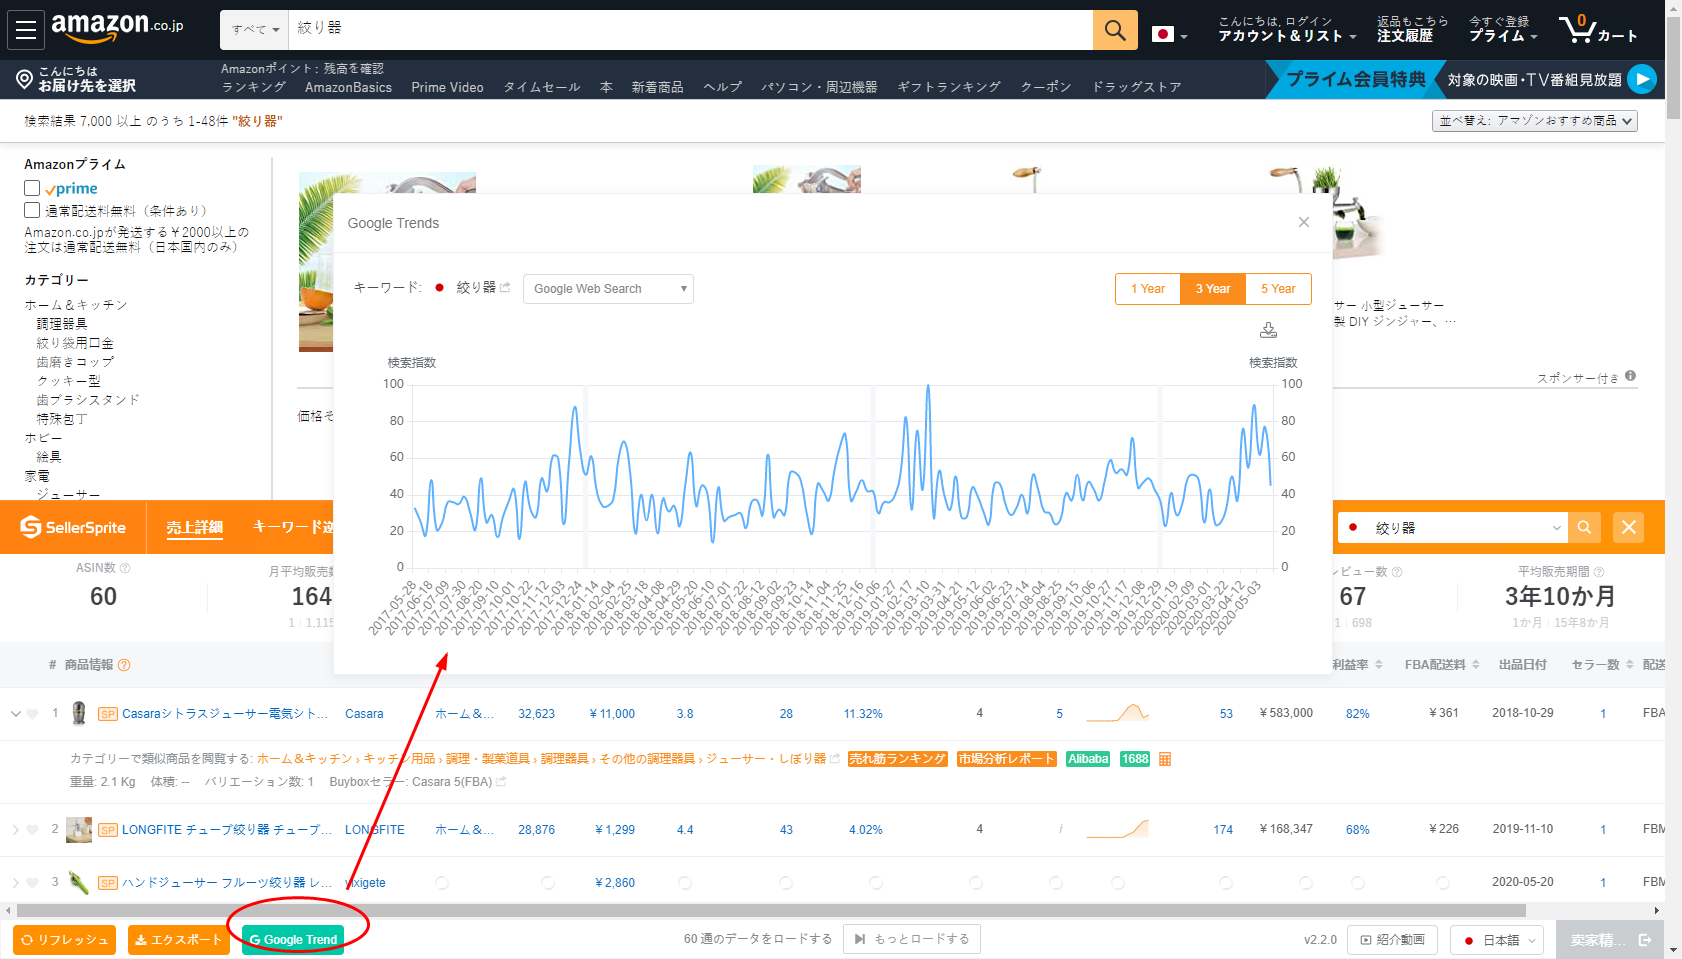The height and width of the screenshot is (959, 1682).
Task: Open the 売上詳細 tab in SellerSprite
Action: click(x=194, y=527)
